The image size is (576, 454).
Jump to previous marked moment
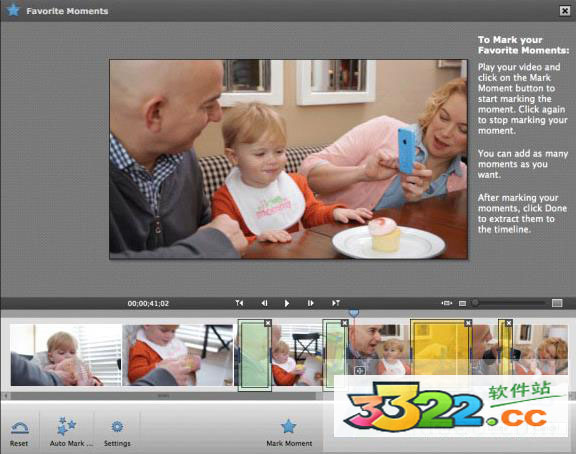point(239,303)
